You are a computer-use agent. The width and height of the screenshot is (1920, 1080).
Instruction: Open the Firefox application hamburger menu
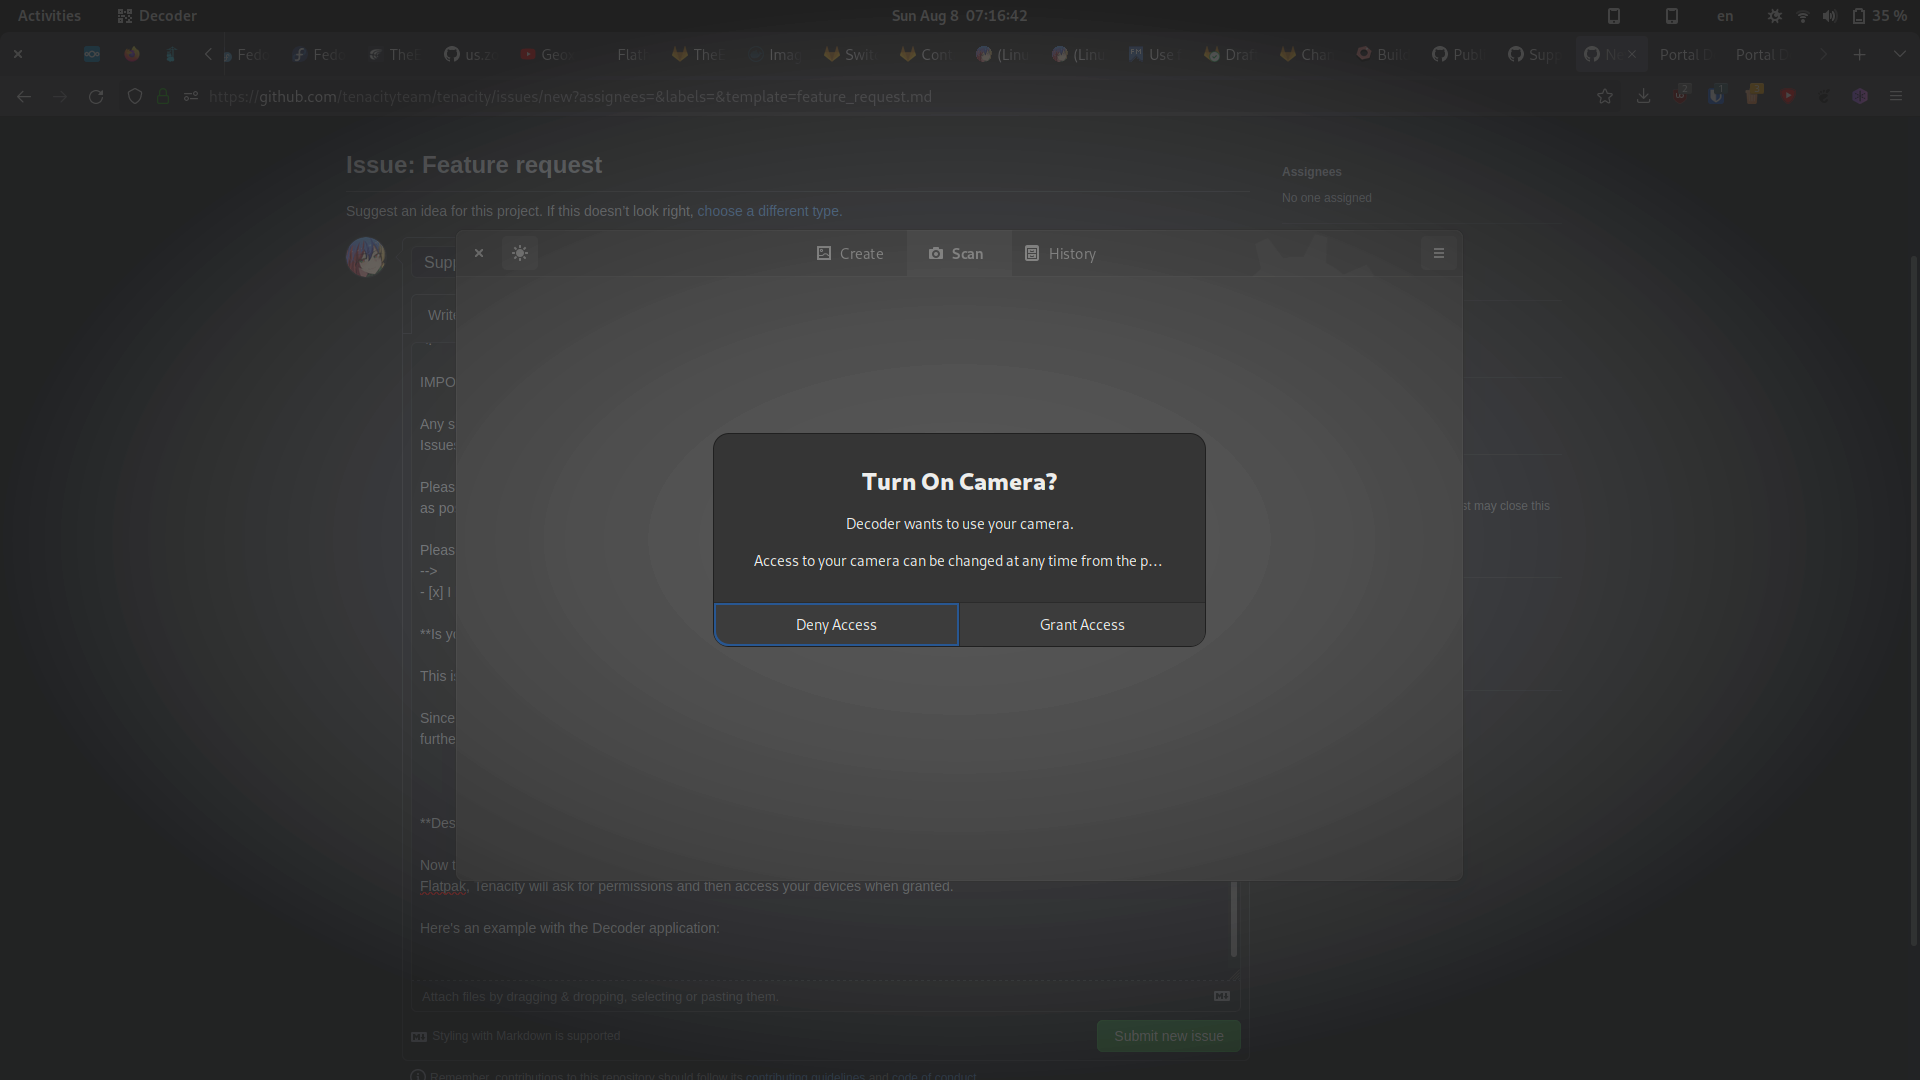coord(1896,97)
